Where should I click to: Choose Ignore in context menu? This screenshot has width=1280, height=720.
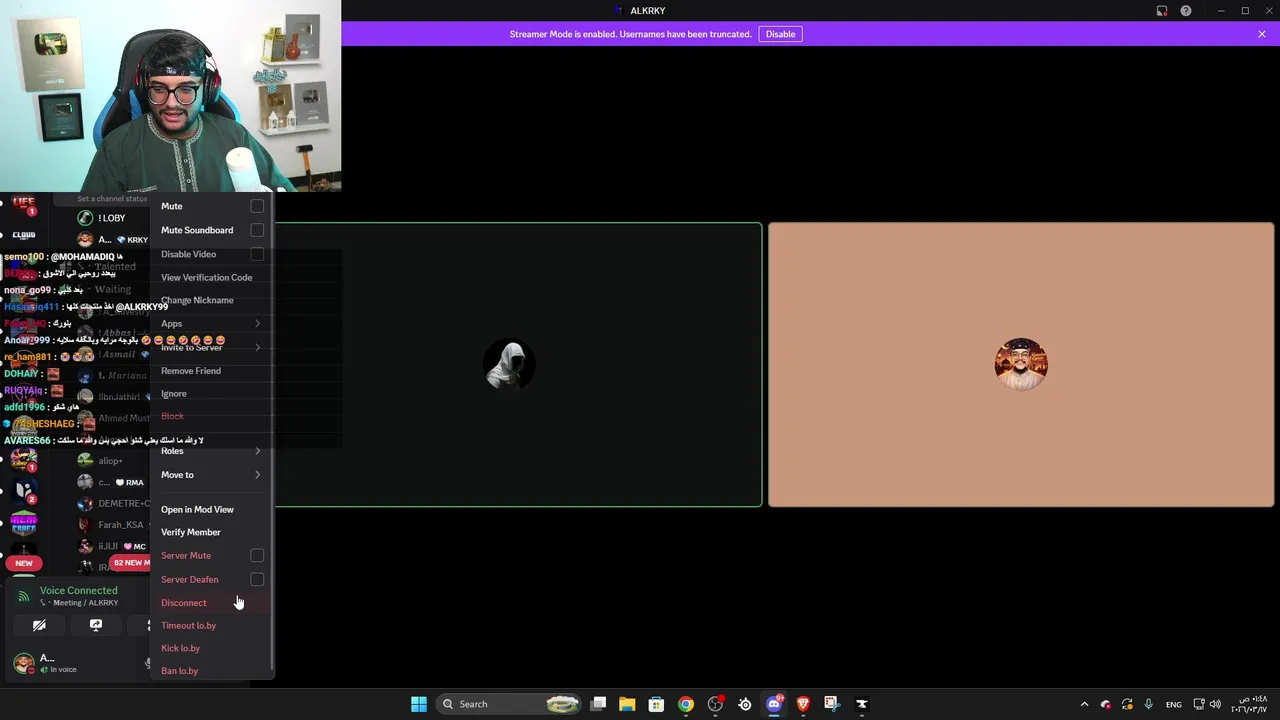[211, 394]
